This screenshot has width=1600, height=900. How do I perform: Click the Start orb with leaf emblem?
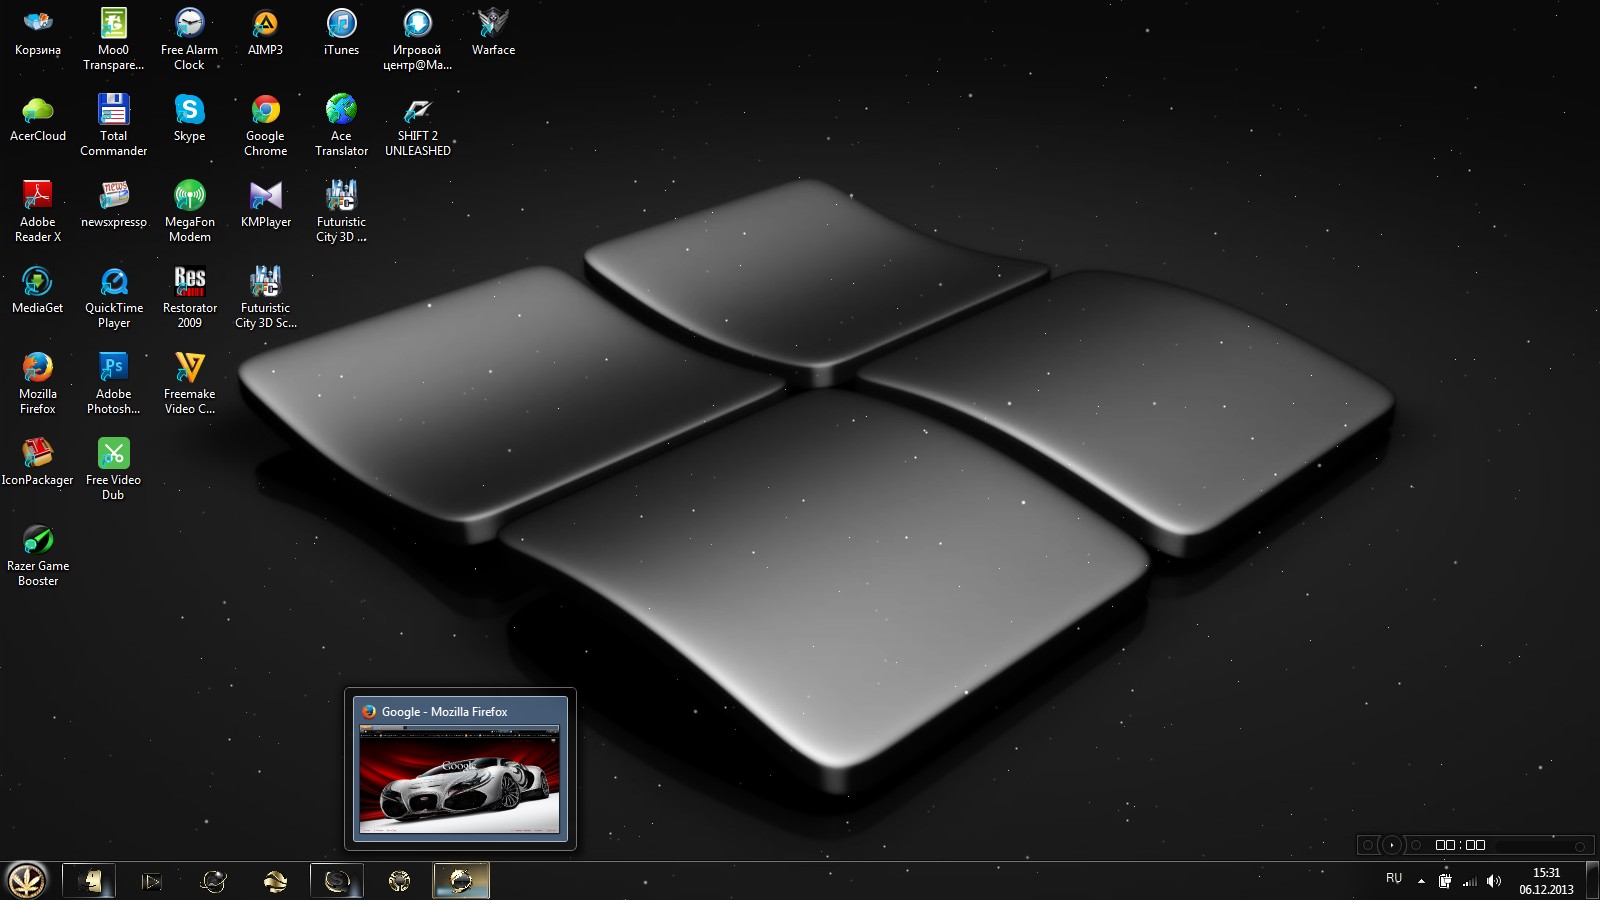[27, 880]
